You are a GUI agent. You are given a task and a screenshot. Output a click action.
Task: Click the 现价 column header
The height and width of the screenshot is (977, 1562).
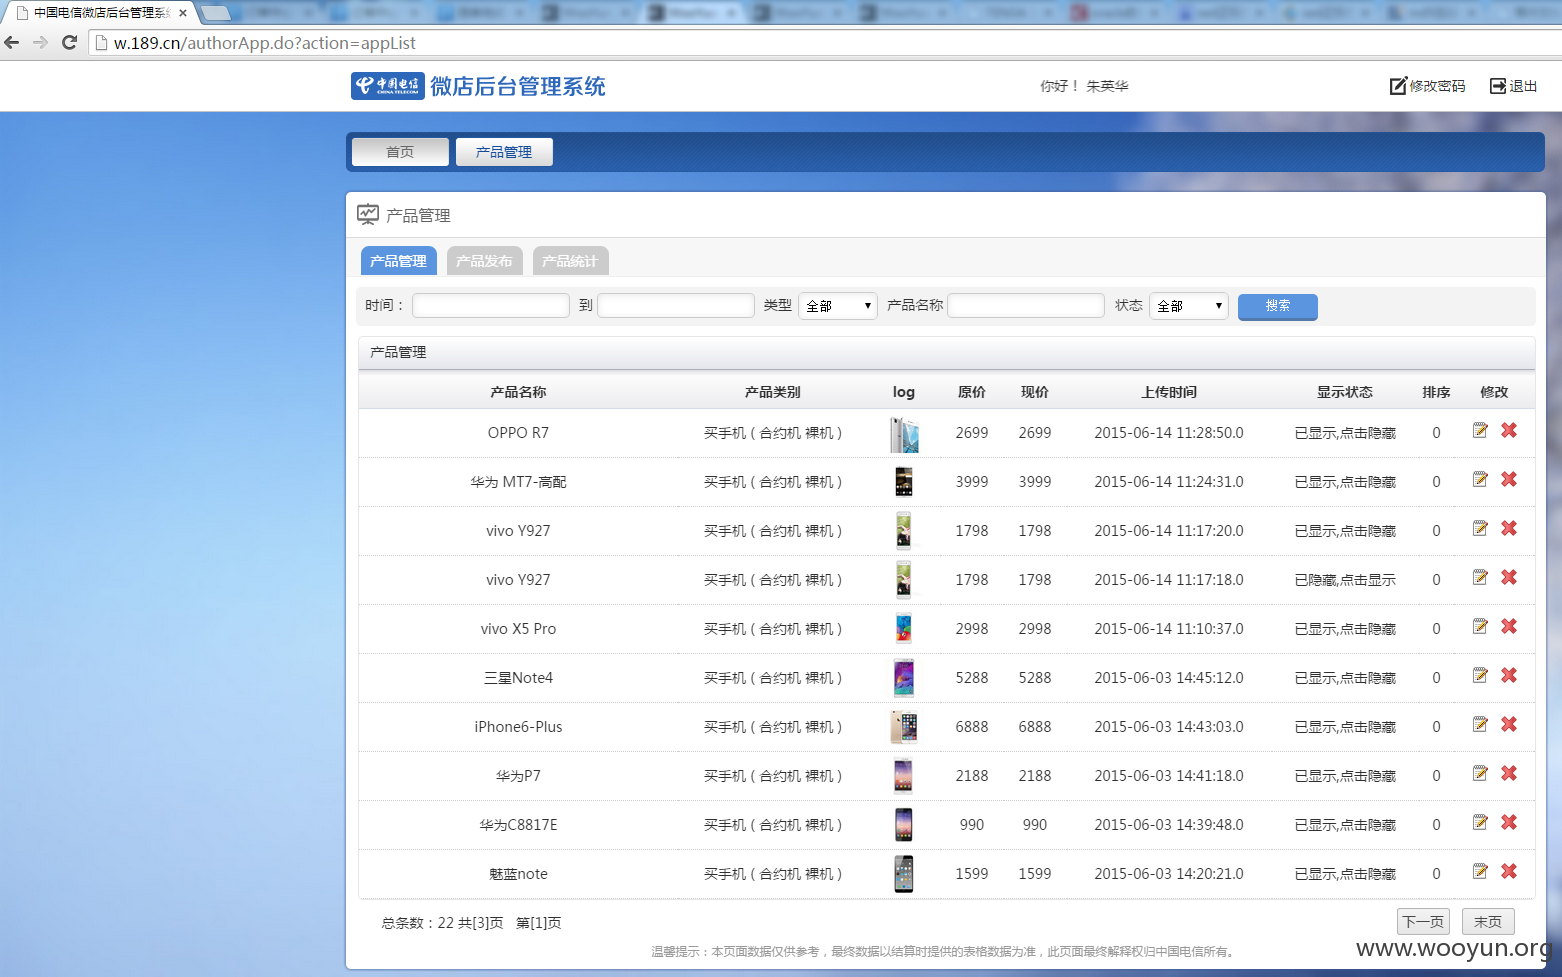[1035, 392]
